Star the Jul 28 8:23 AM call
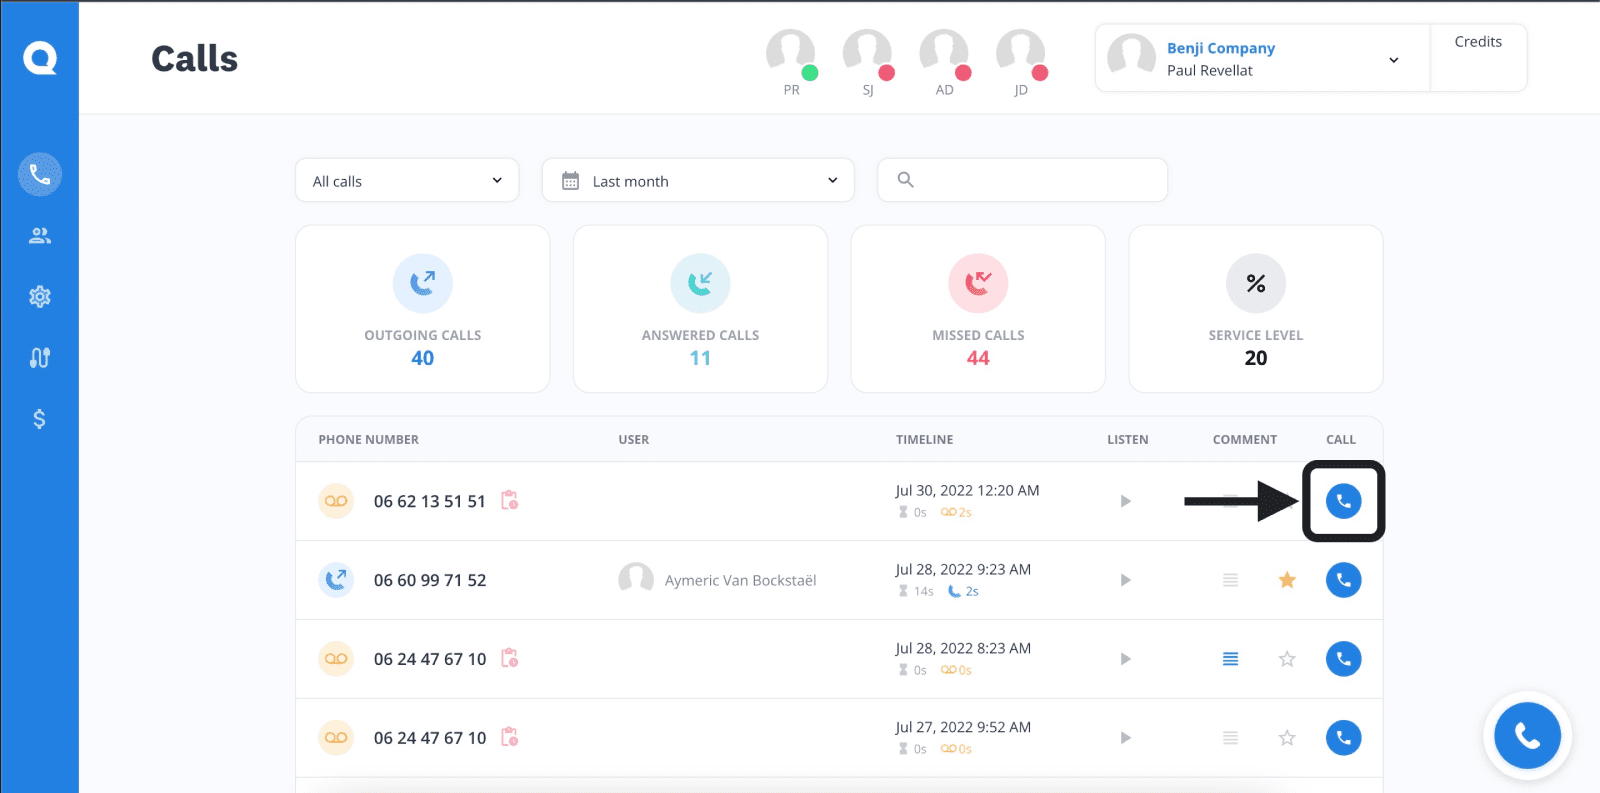Screen dimensions: 1600x793 tap(1287, 659)
